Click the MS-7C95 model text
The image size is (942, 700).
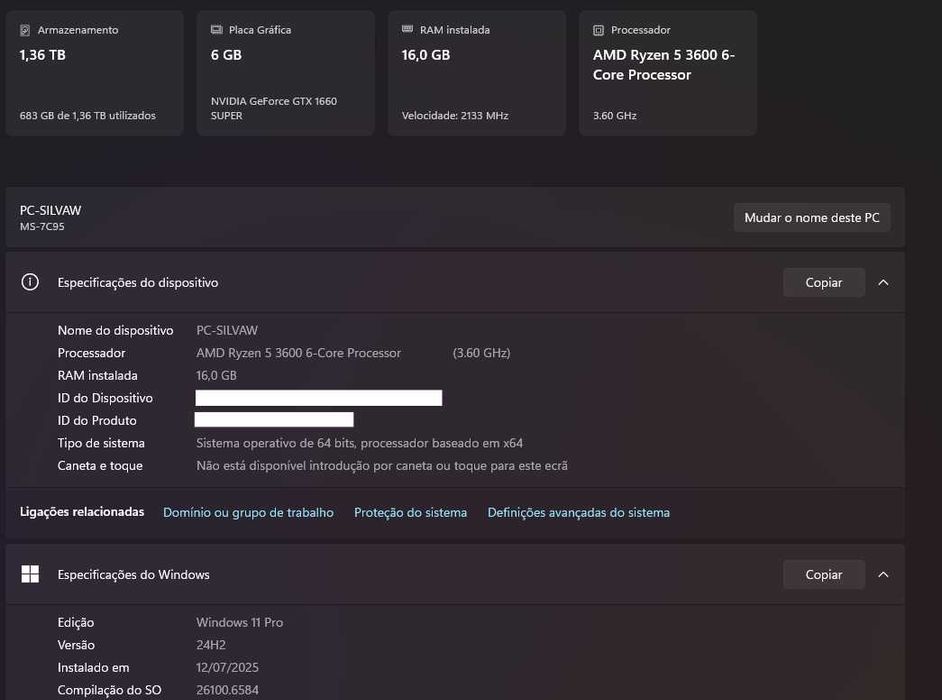42,227
